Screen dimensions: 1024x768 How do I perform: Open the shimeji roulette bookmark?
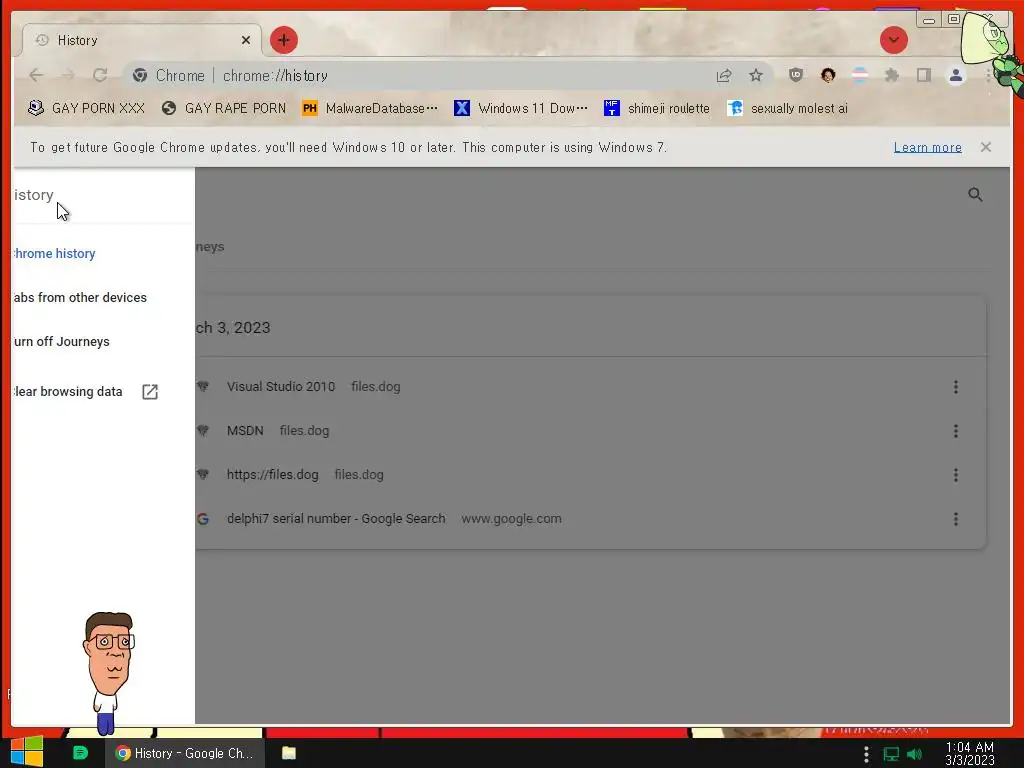tap(656, 108)
